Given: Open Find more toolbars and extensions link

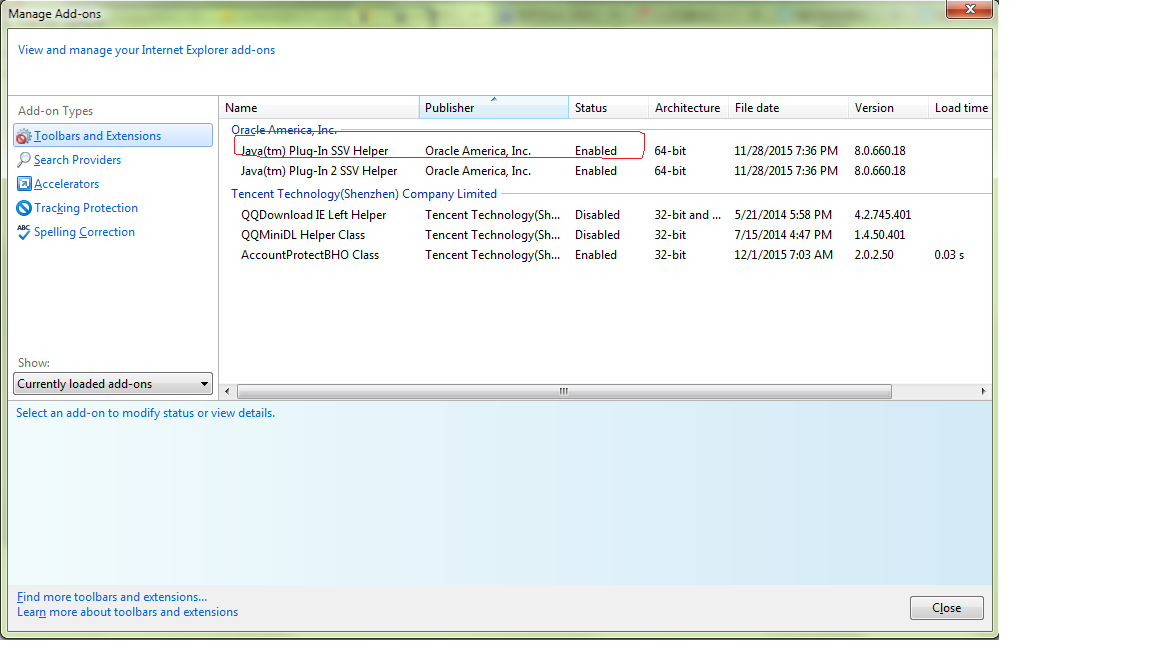Looking at the screenshot, I should [112, 597].
